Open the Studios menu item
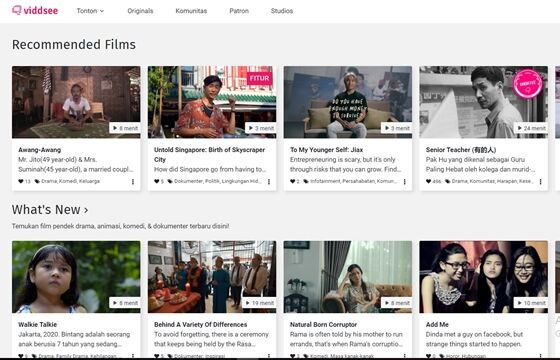 click(282, 11)
